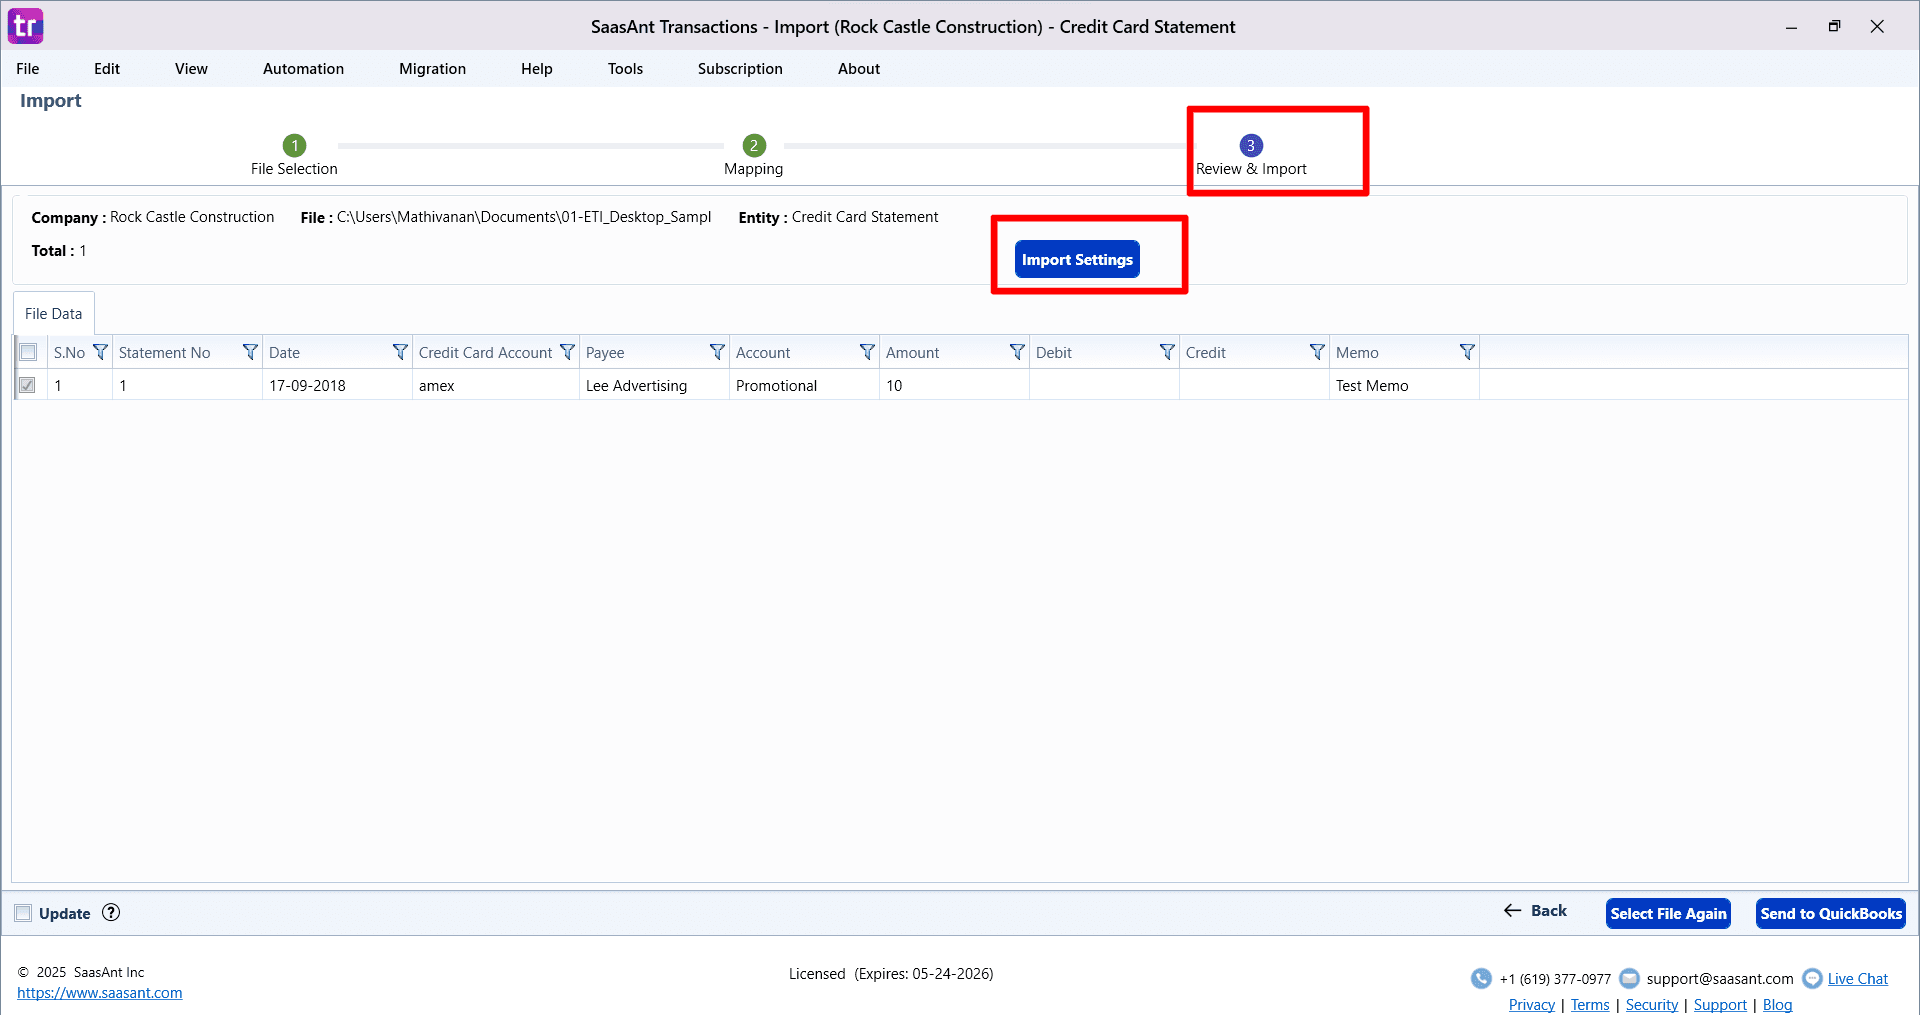
Task: Click the SaasAnt Transactions app logo
Action: 25,26
